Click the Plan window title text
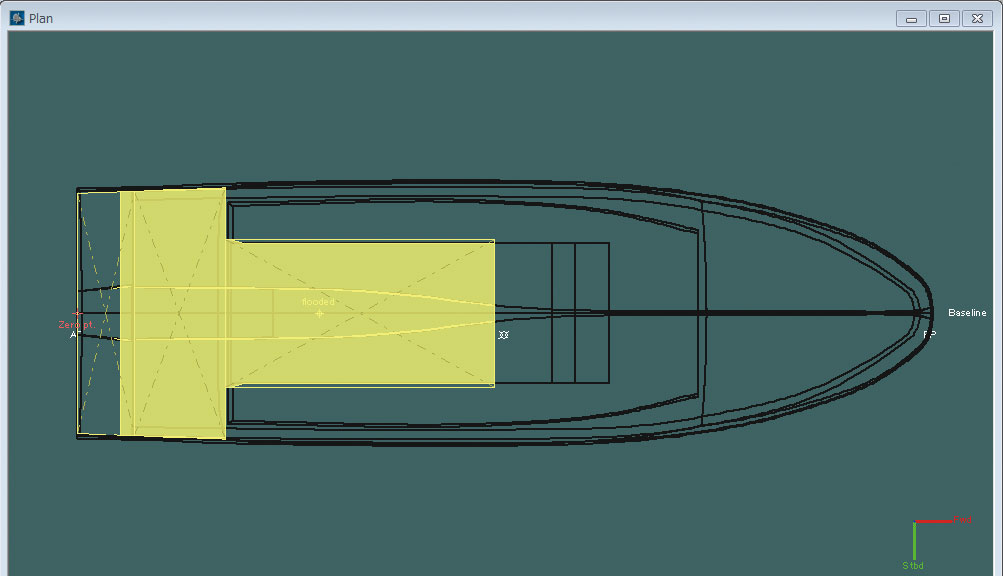The image size is (1003, 576). 41,19
